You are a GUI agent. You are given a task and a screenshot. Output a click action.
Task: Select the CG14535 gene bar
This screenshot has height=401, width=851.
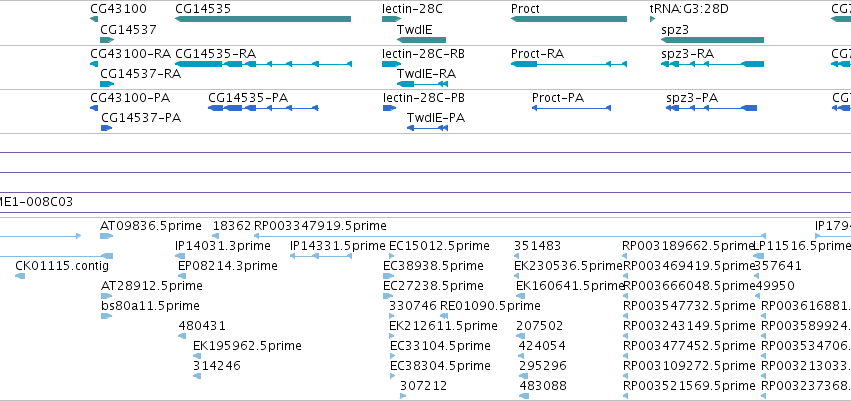(x=263, y=19)
